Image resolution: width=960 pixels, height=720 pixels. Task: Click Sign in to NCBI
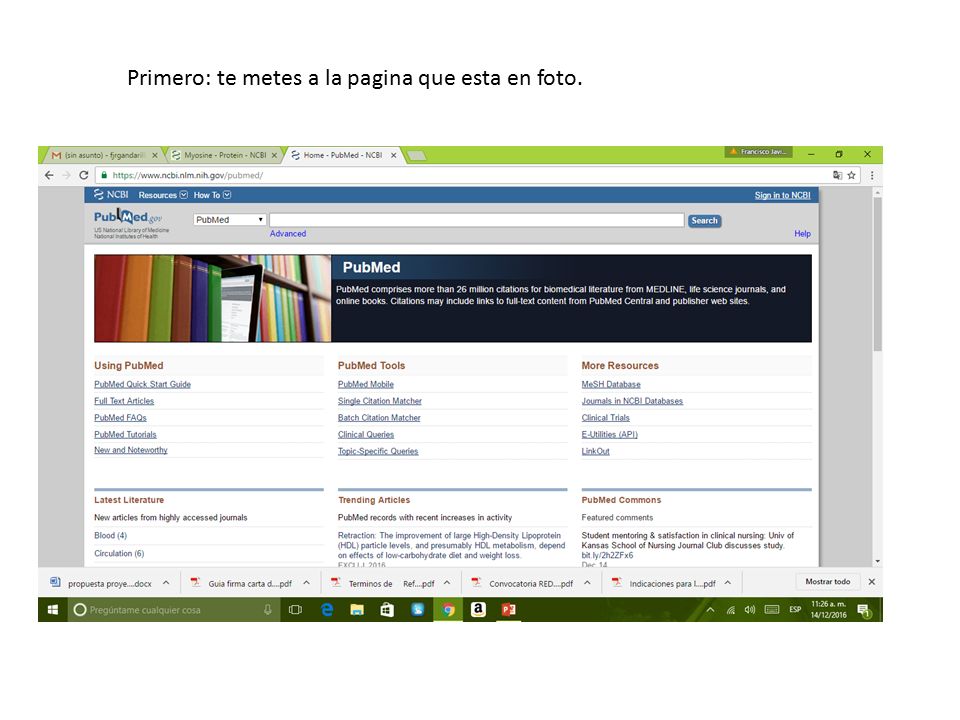coord(782,195)
